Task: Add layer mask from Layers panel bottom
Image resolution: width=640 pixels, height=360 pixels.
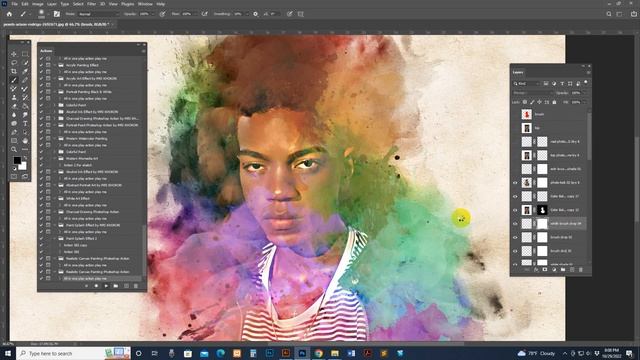Action: point(545,270)
